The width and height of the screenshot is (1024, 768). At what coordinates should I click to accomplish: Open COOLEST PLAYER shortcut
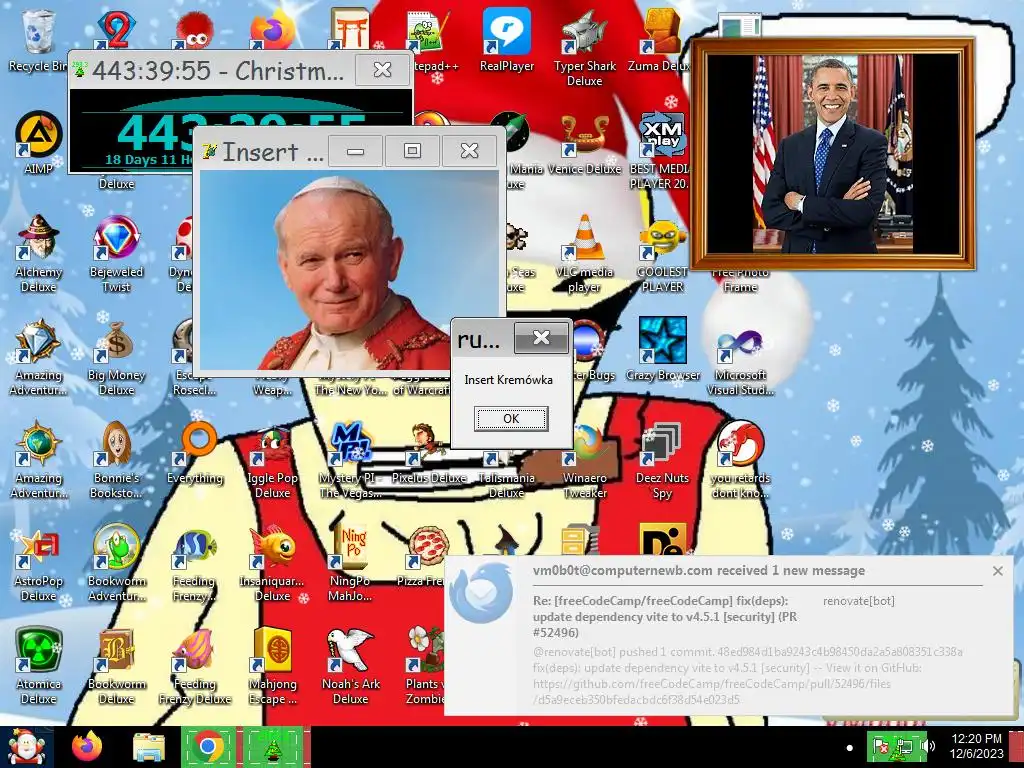coord(662,253)
